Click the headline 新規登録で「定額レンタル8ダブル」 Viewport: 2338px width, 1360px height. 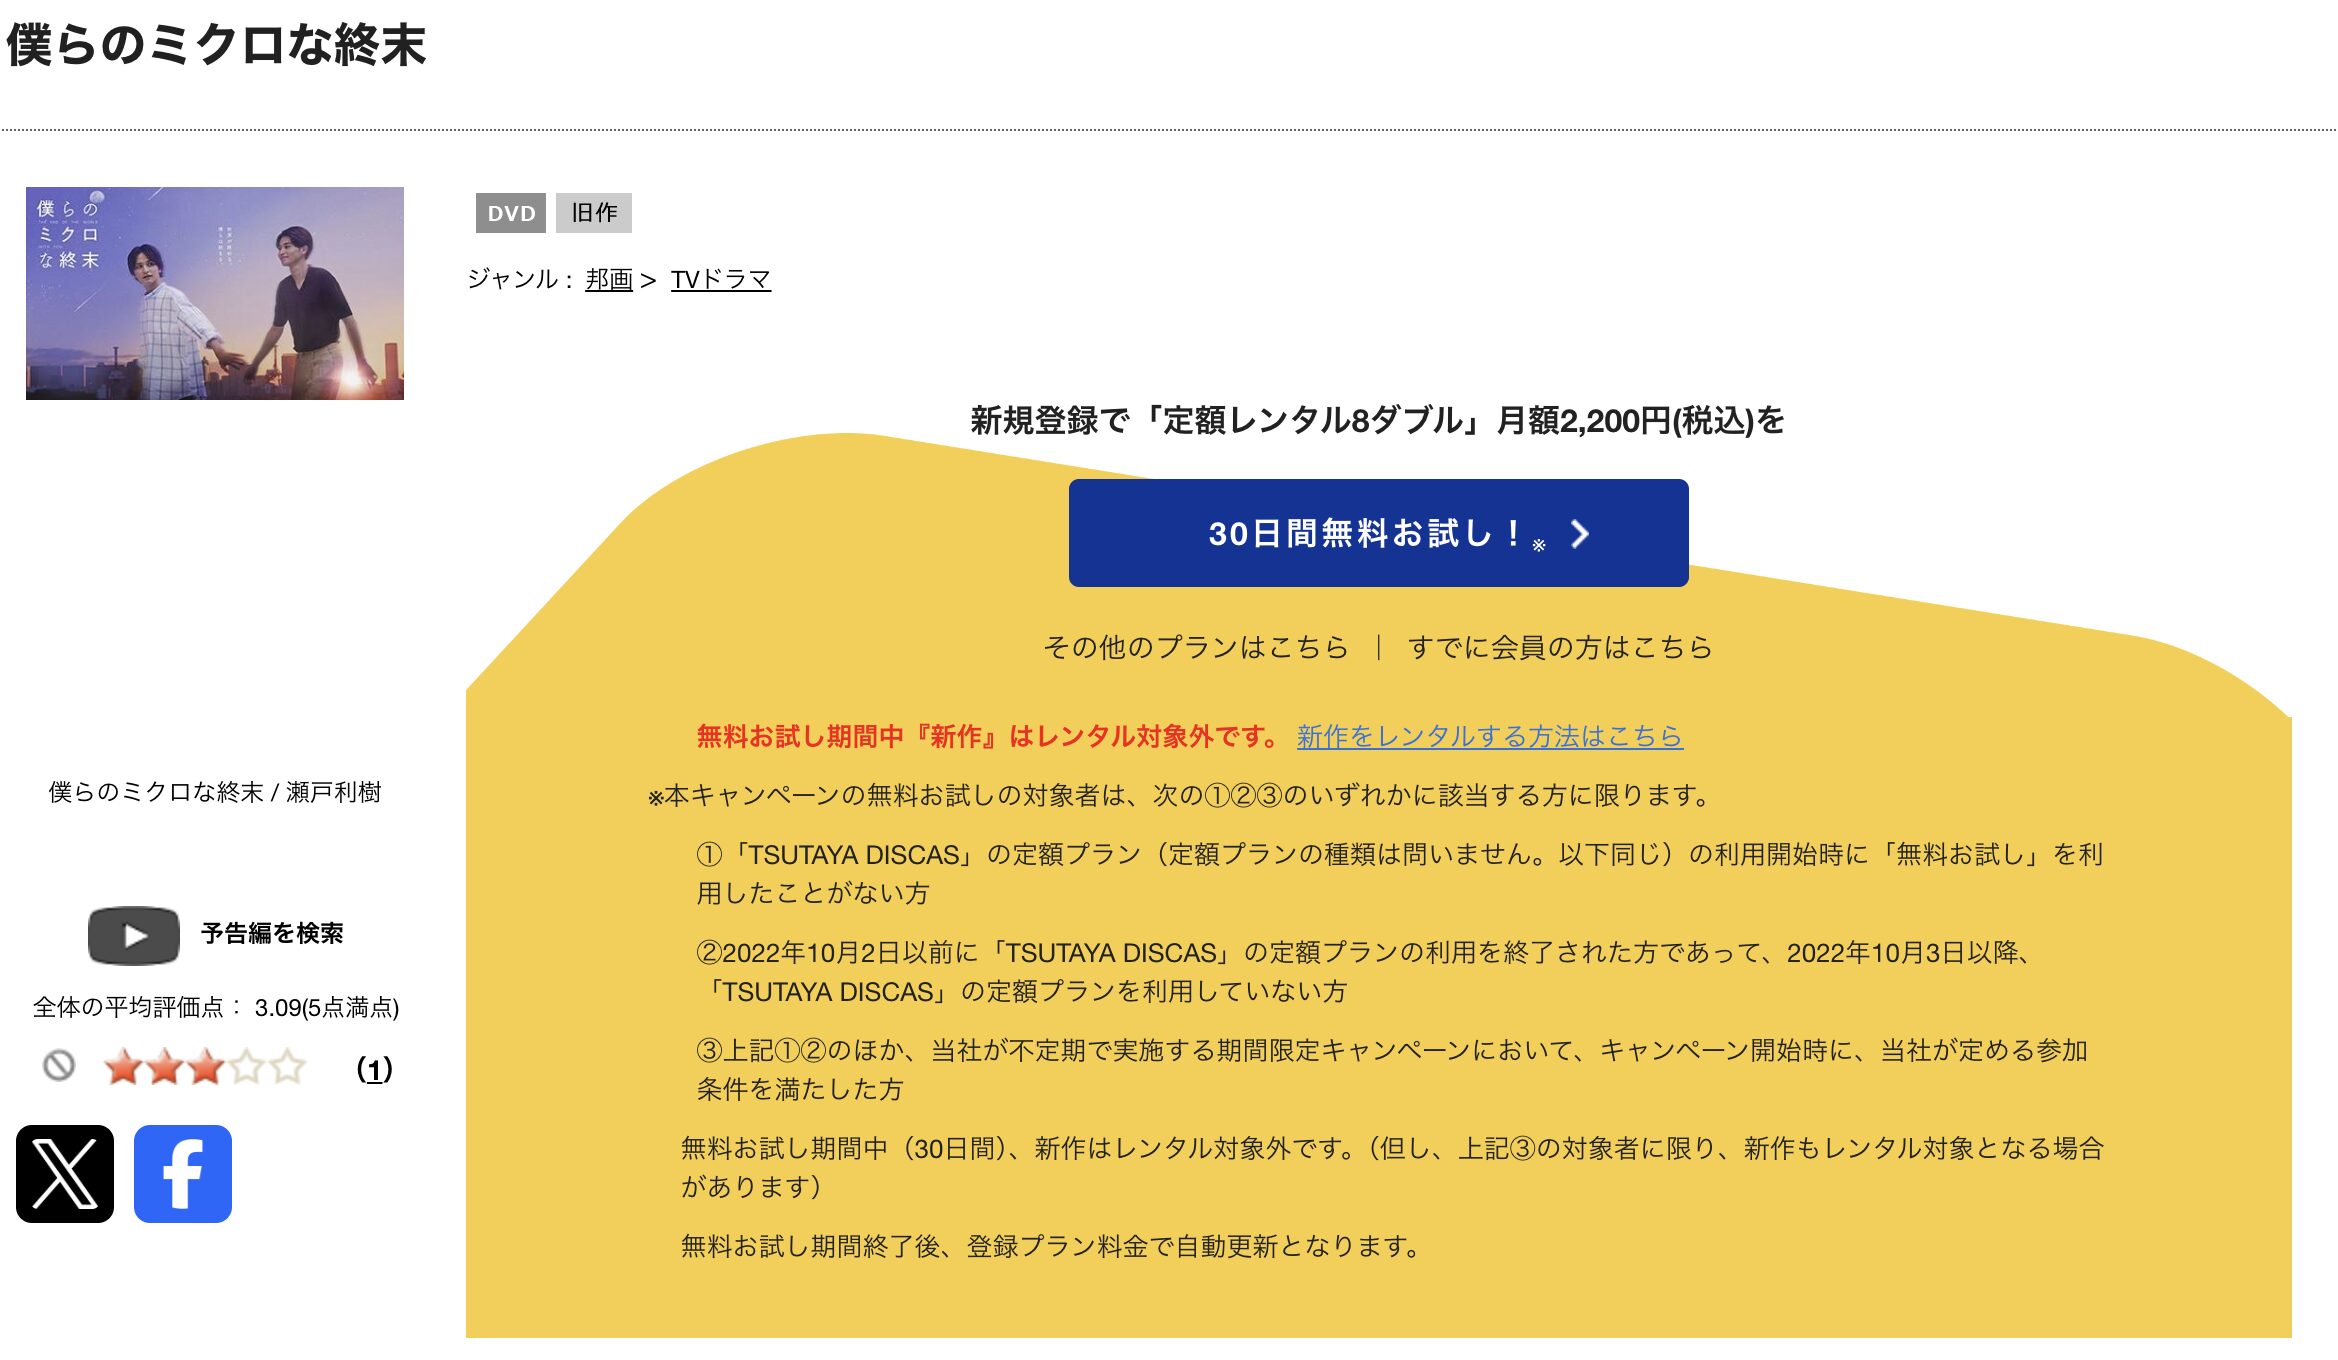1377,420
